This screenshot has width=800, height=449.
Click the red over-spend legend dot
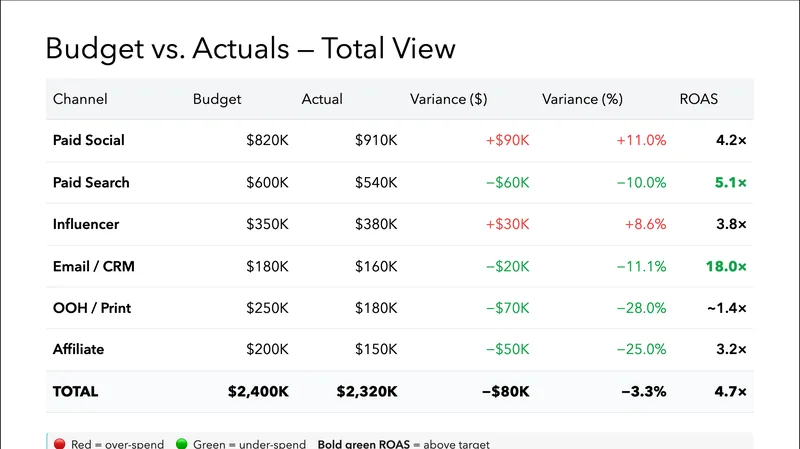(60, 443)
